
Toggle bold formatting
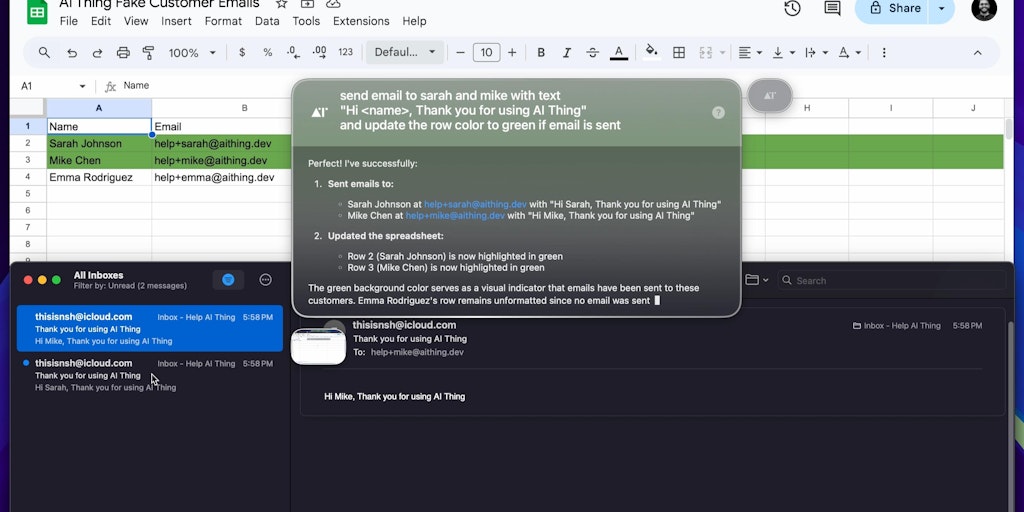tap(541, 53)
